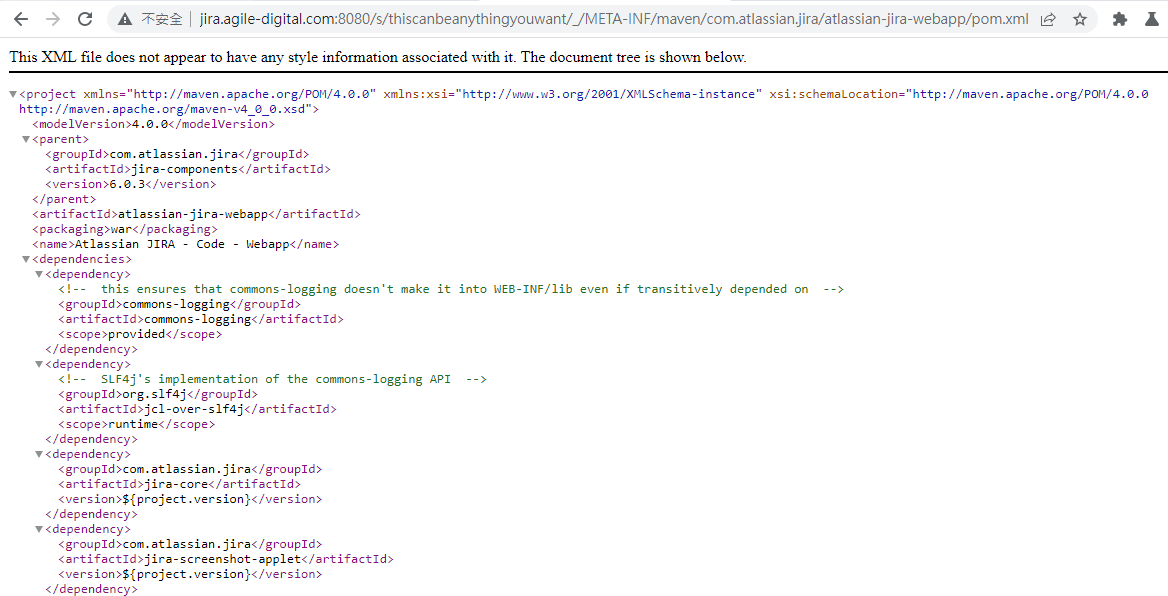Click the jira-screenshot-applet artifactId text
This screenshot has height=596, width=1168.
223,559
